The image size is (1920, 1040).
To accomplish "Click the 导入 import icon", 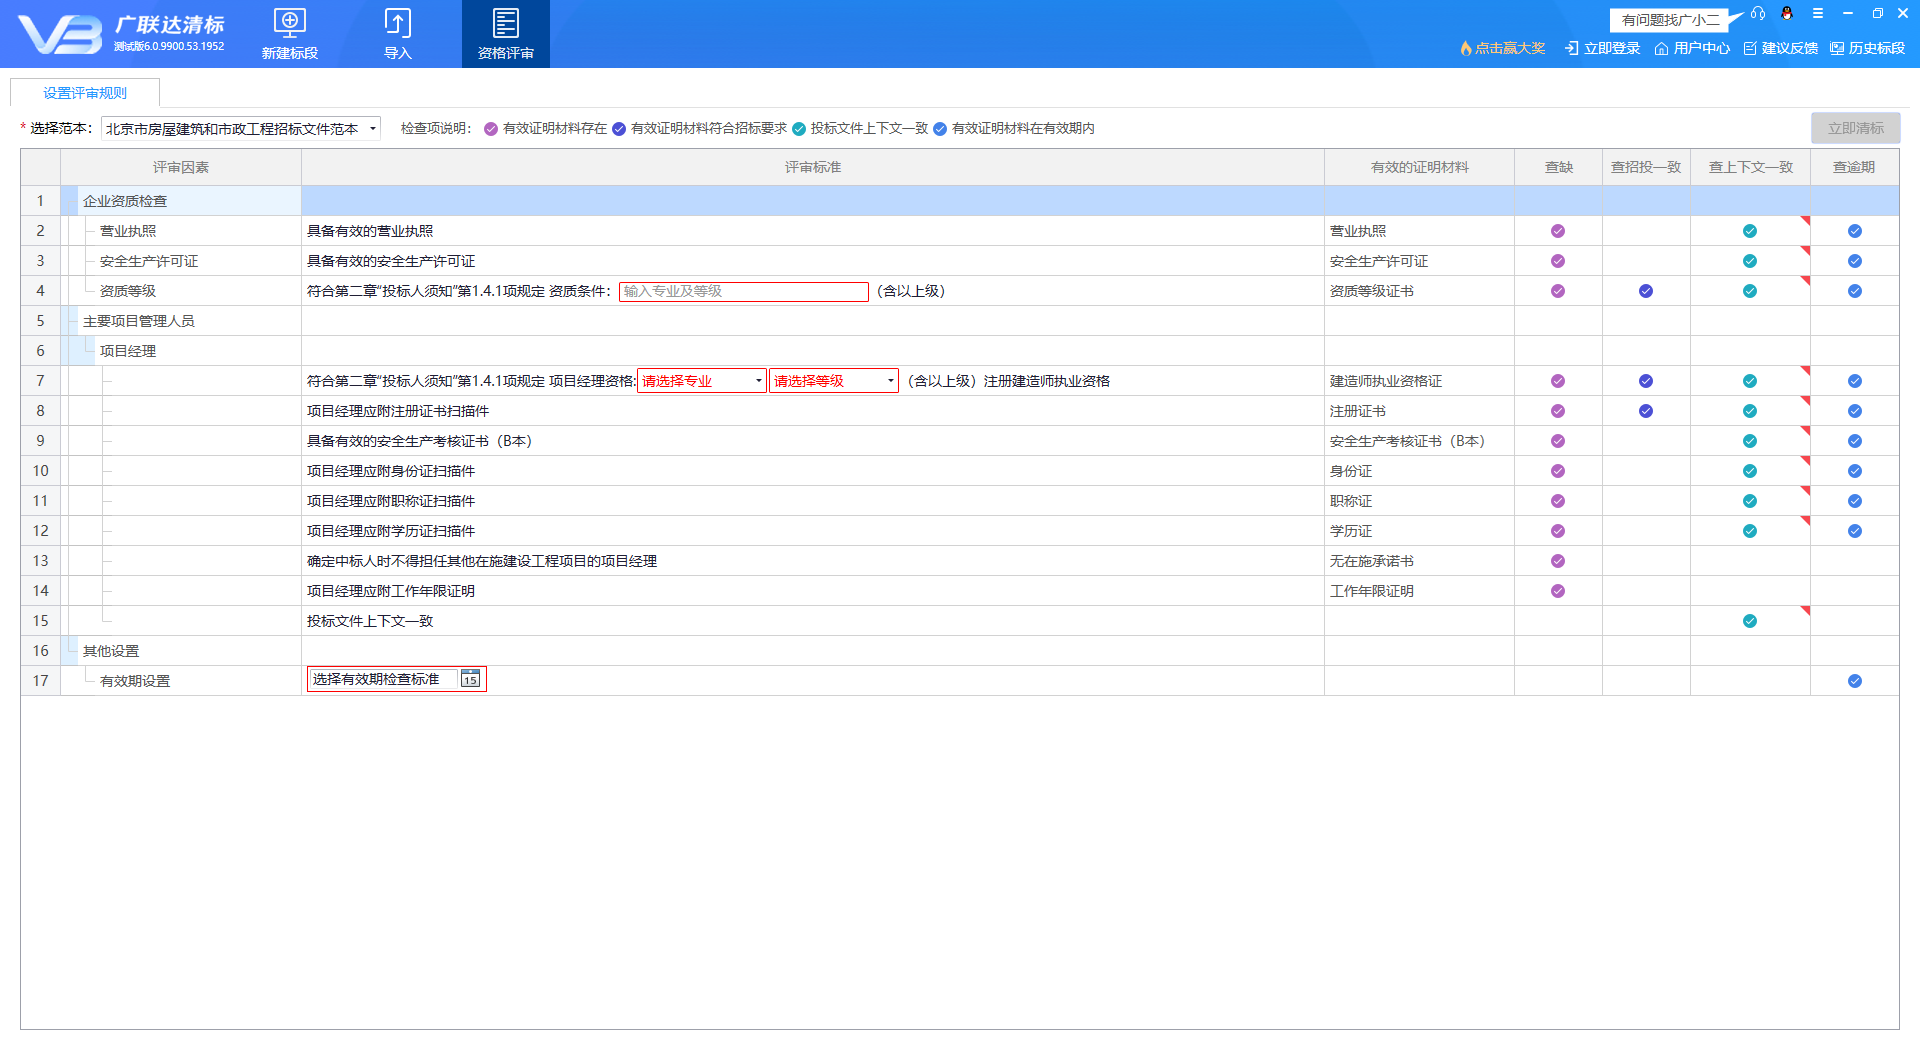I will (398, 34).
